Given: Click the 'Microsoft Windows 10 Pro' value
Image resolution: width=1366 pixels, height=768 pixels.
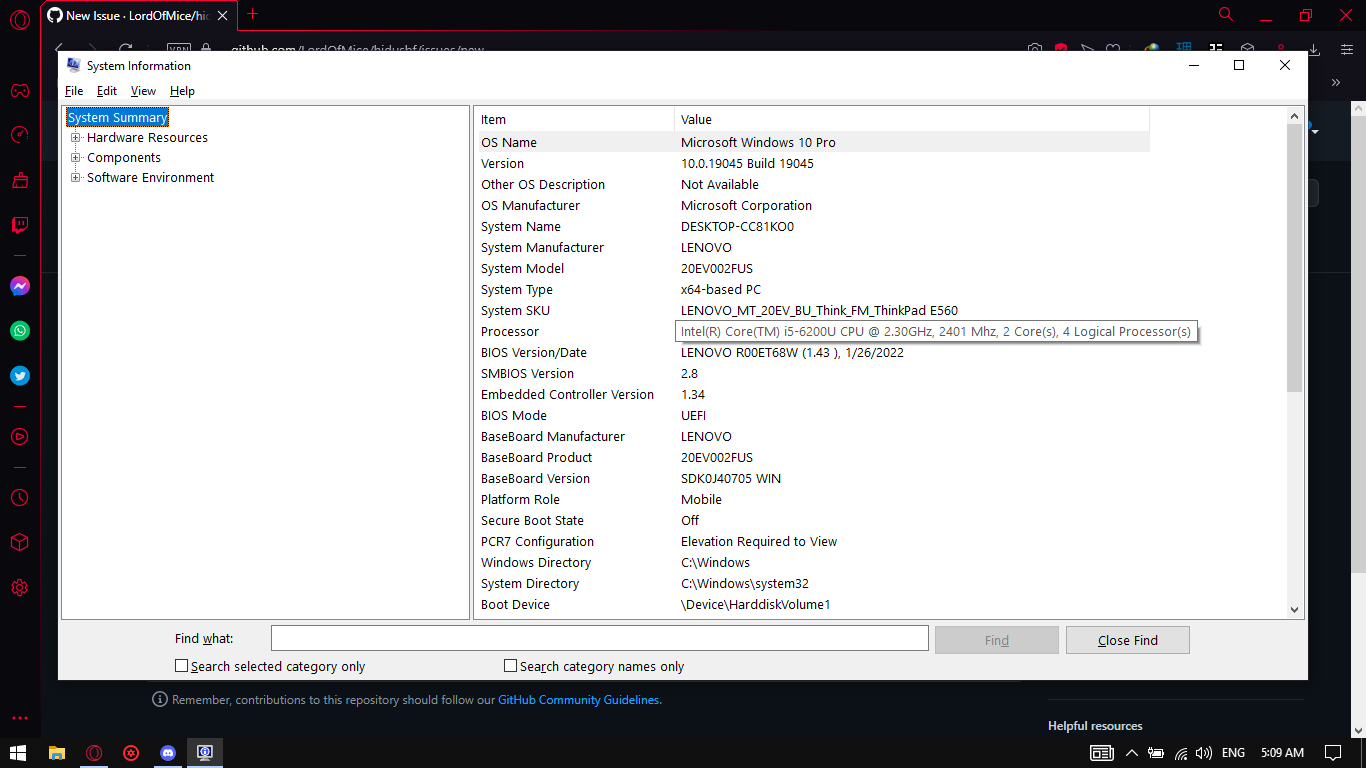Looking at the screenshot, I should click(x=758, y=143).
